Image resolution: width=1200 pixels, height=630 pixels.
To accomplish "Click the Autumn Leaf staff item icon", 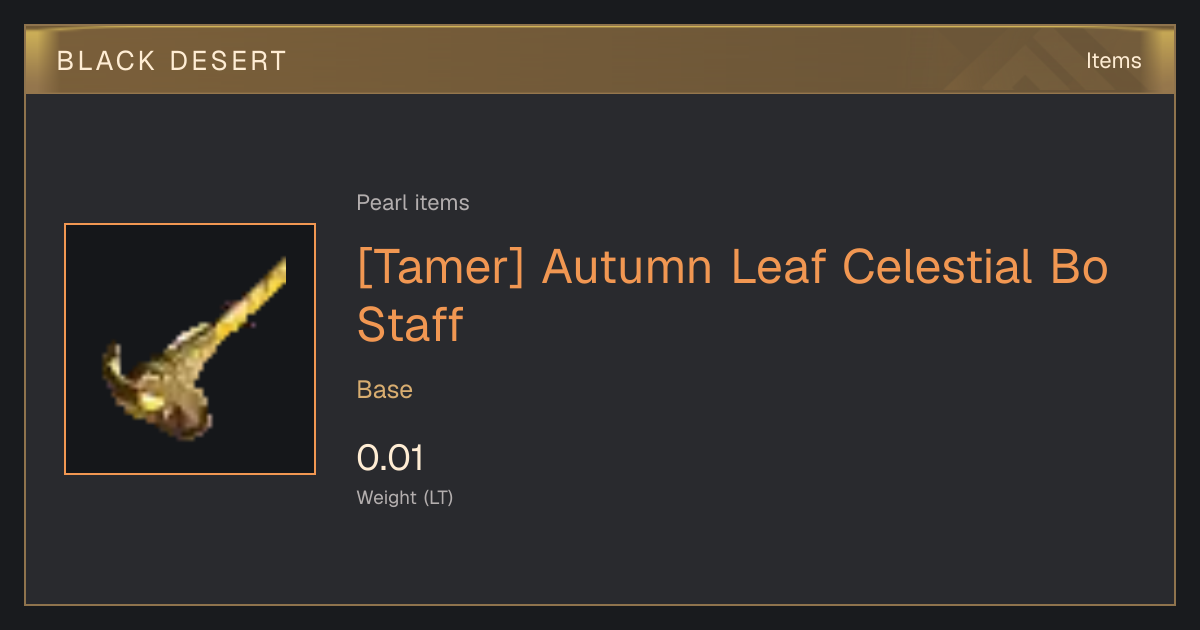I will point(190,349).
